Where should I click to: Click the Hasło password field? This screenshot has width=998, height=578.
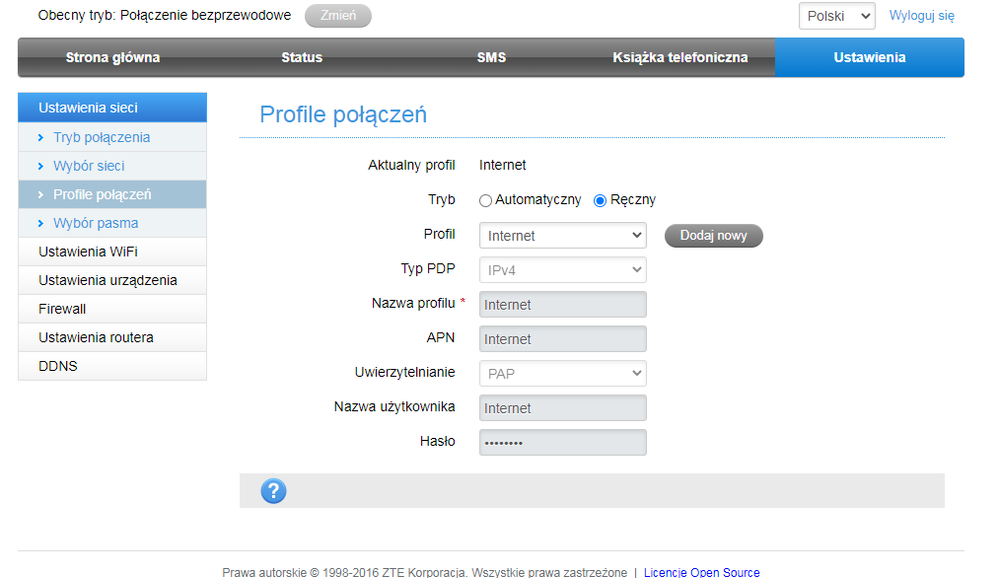click(x=563, y=442)
